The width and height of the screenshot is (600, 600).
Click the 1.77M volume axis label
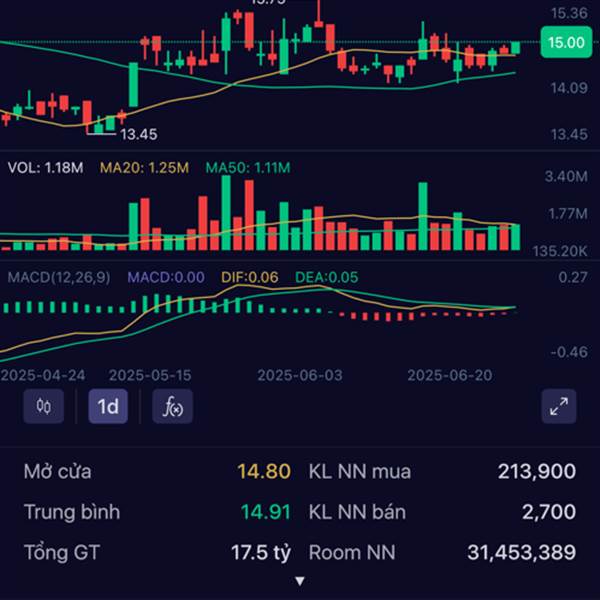[x=568, y=214]
